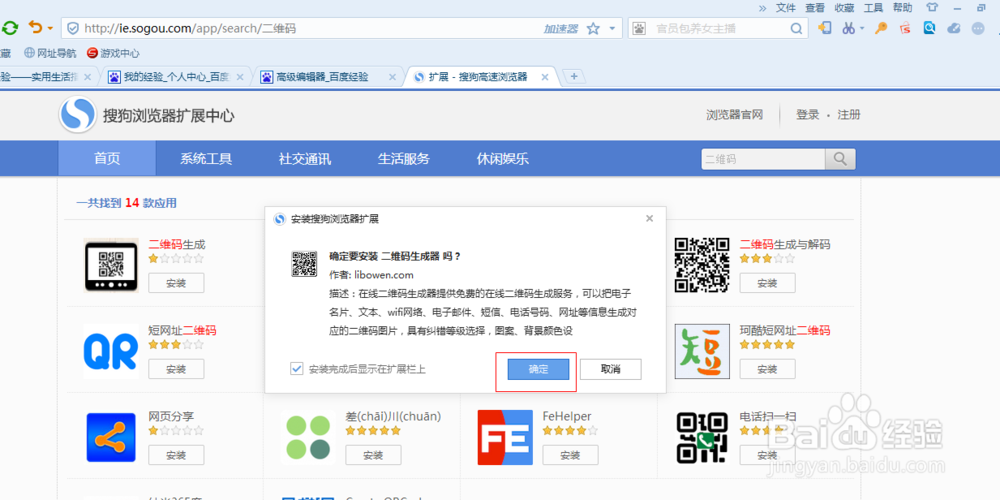Image resolution: width=1000 pixels, height=500 pixels.
Task: Open 休闲娱乐 category
Action: click(503, 159)
